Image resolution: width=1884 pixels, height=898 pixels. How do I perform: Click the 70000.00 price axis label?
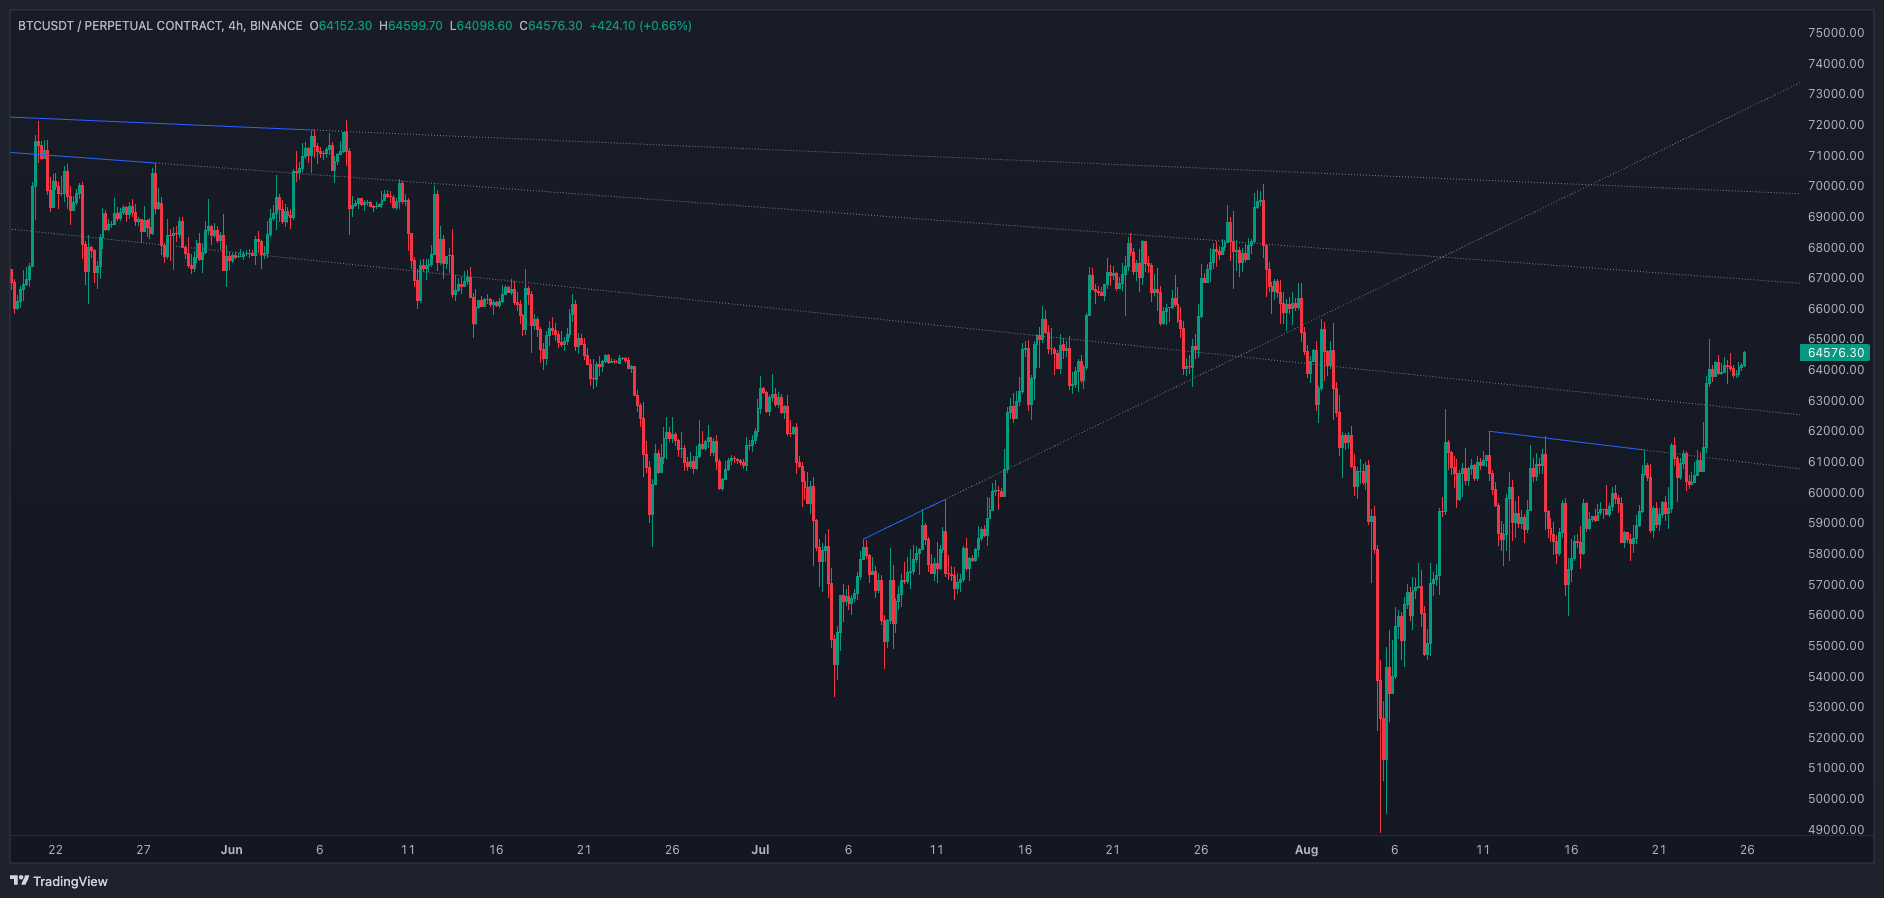click(1836, 186)
